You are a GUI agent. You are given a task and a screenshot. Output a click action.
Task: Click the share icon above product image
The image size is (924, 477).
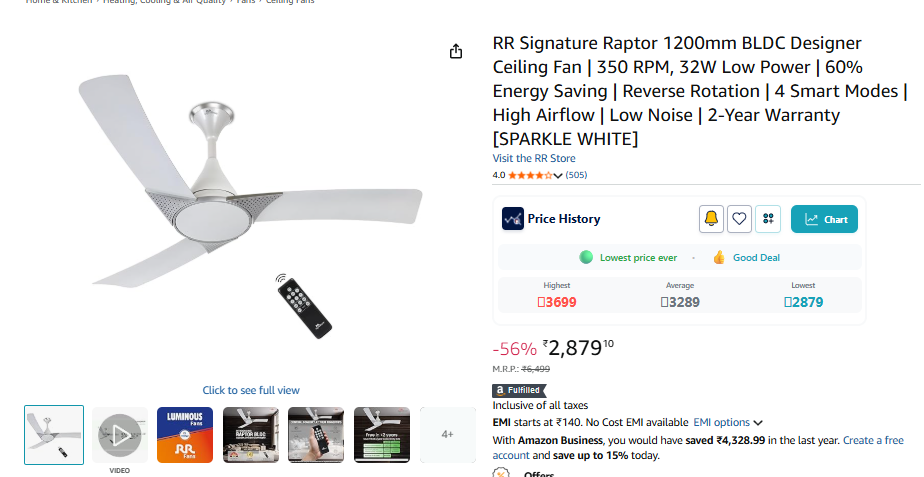pyautogui.click(x=456, y=51)
